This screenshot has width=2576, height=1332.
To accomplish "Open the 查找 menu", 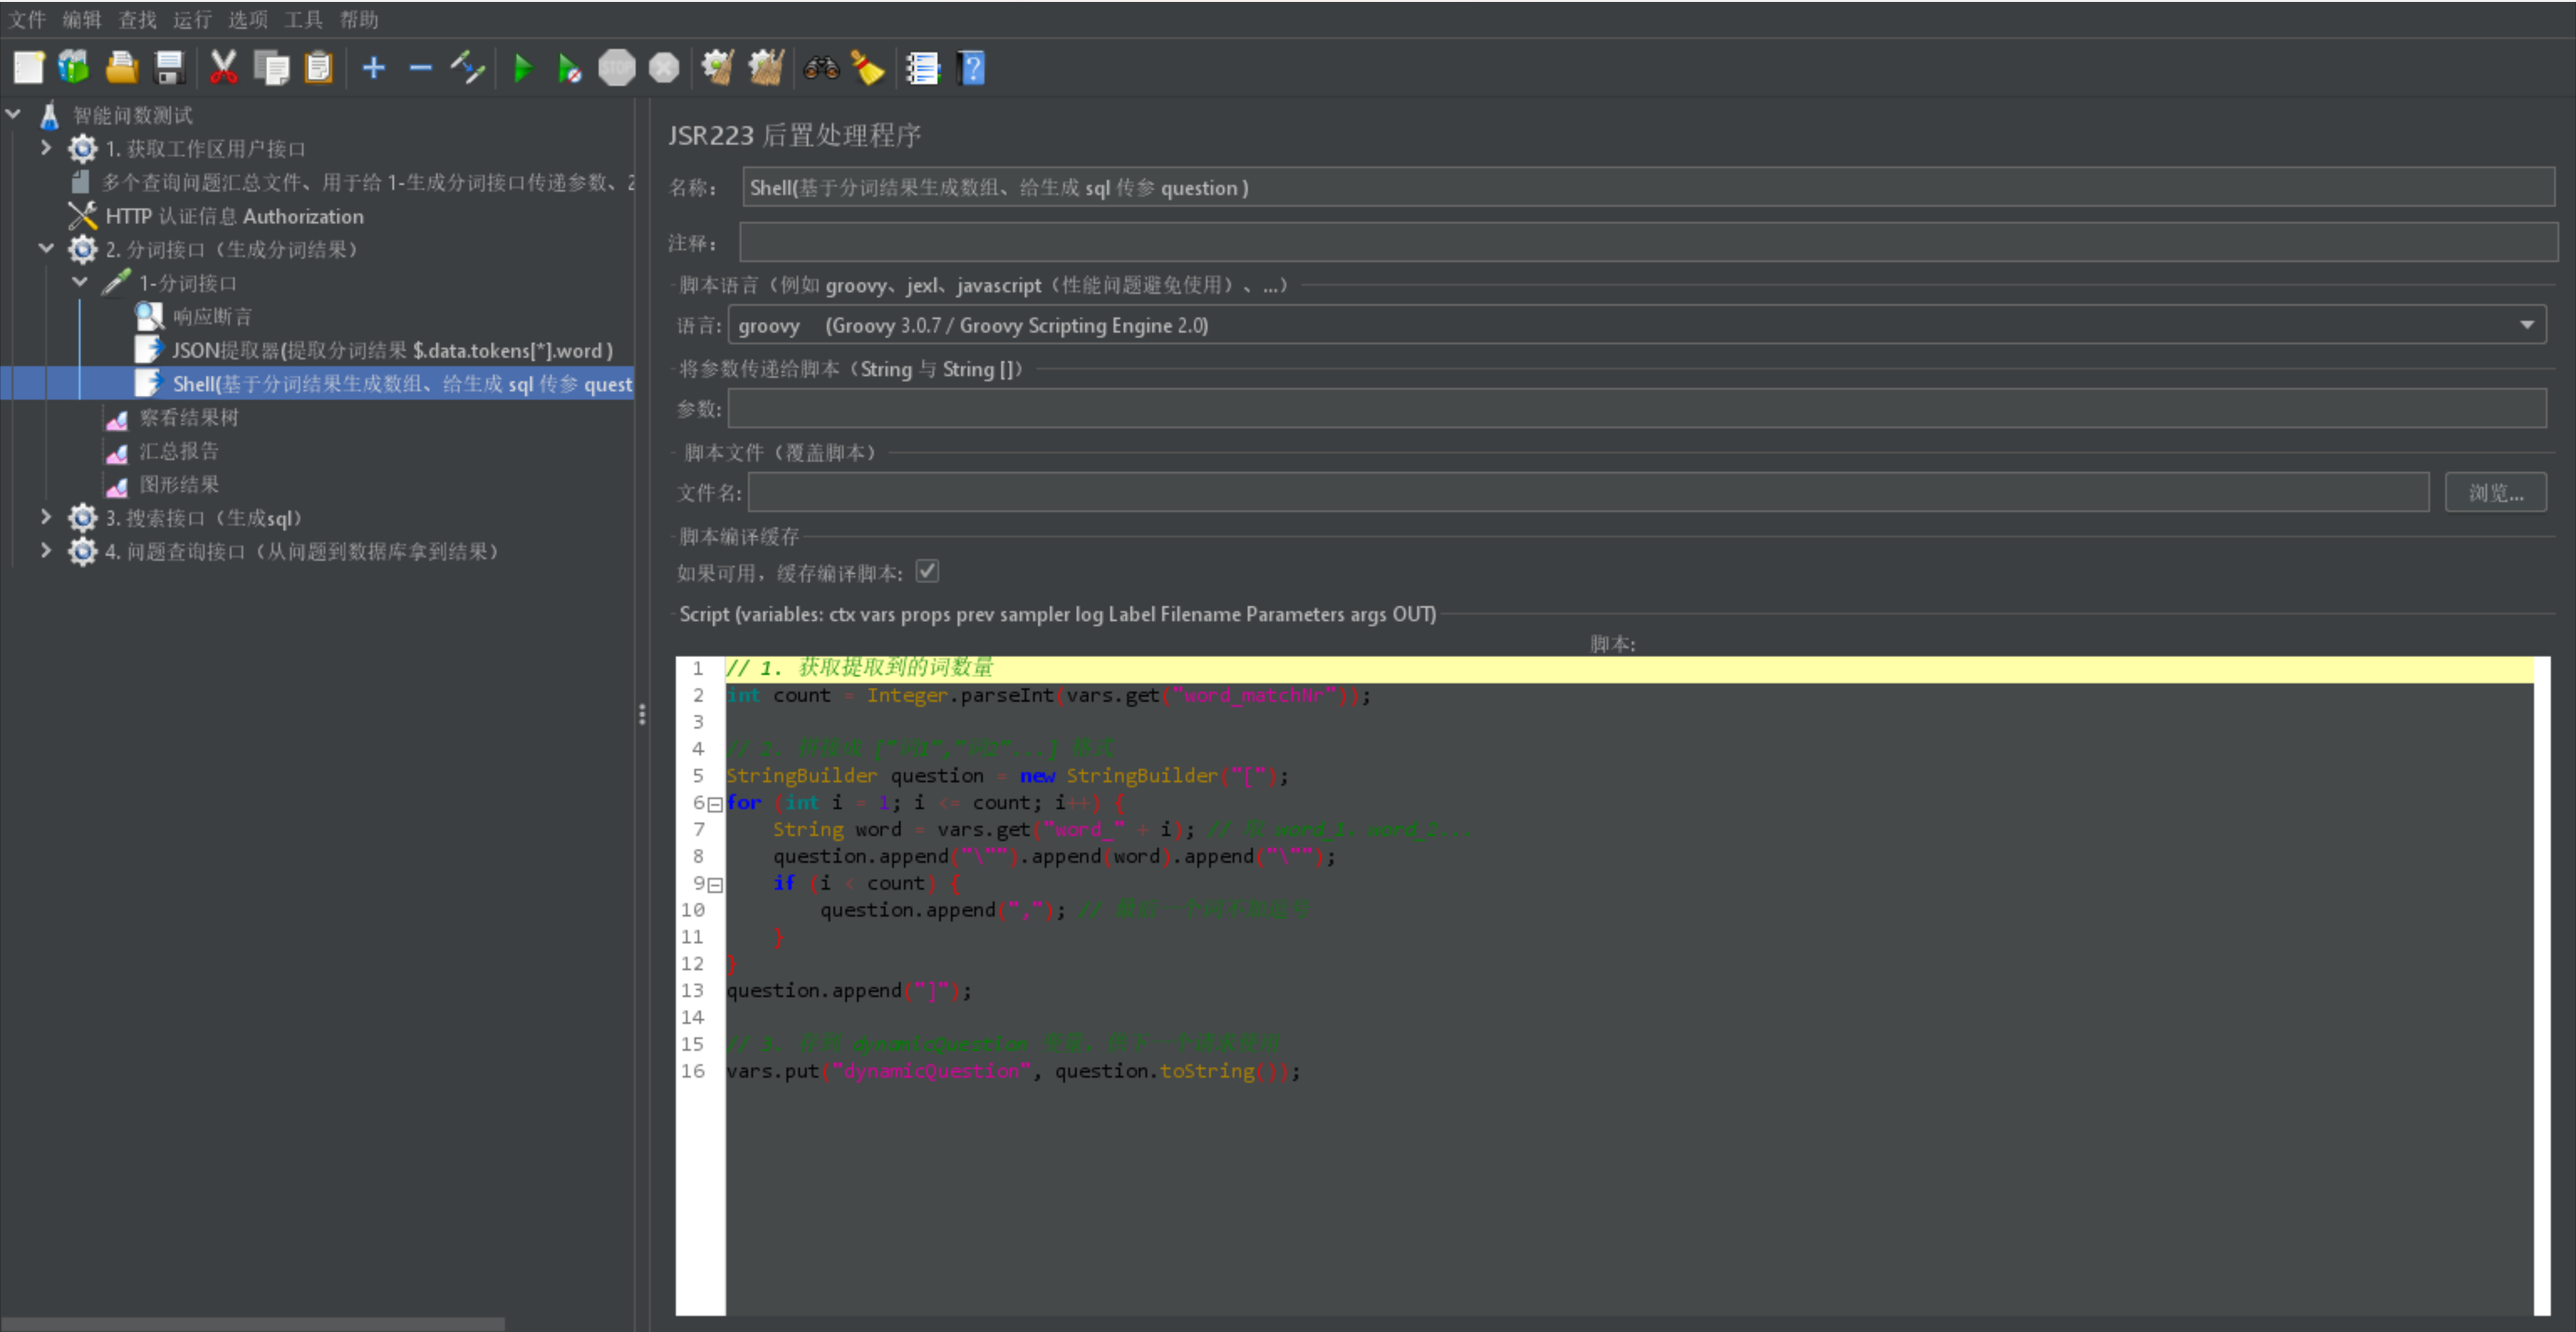I will [x=137, y=19].
